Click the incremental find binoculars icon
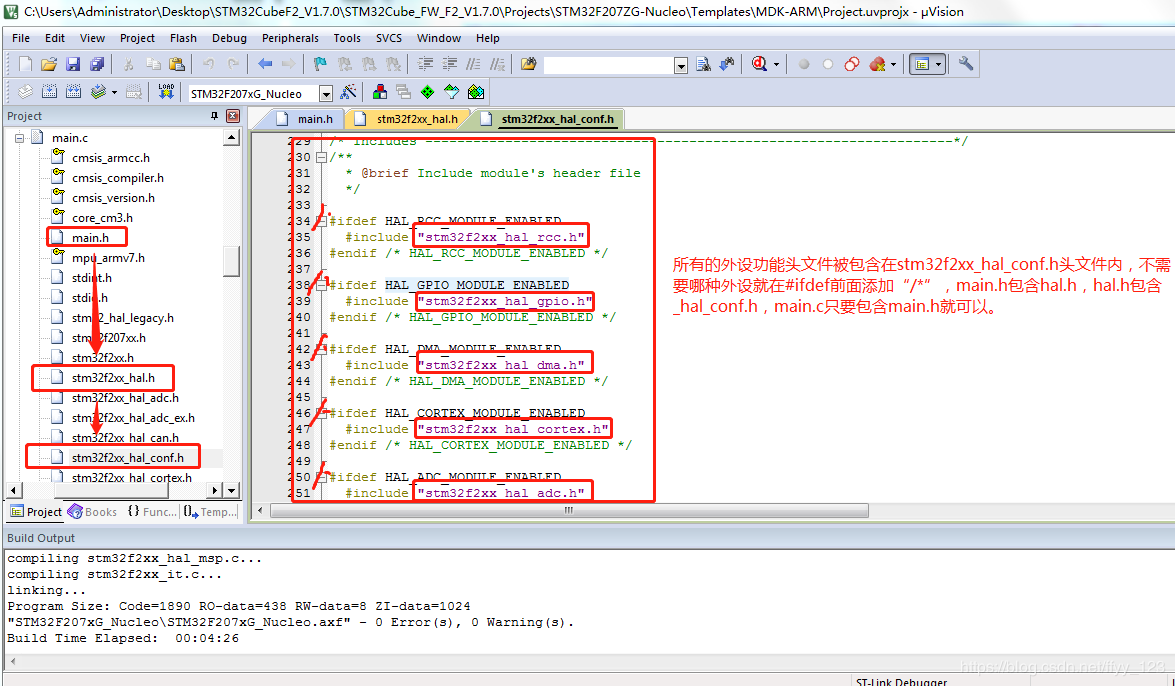This screenshot has height=686, width=1175. click(727, 64)
